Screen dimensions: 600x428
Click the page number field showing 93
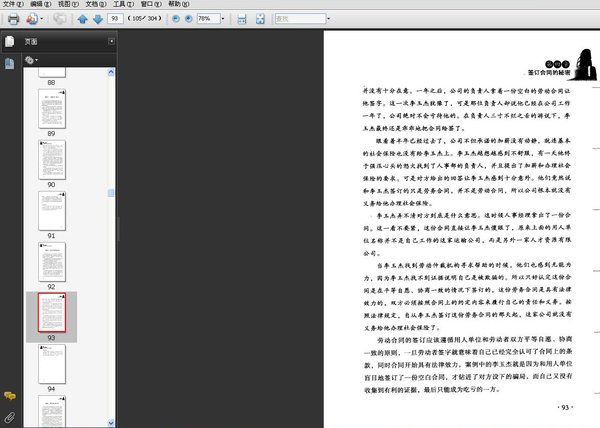coord(115,18)
